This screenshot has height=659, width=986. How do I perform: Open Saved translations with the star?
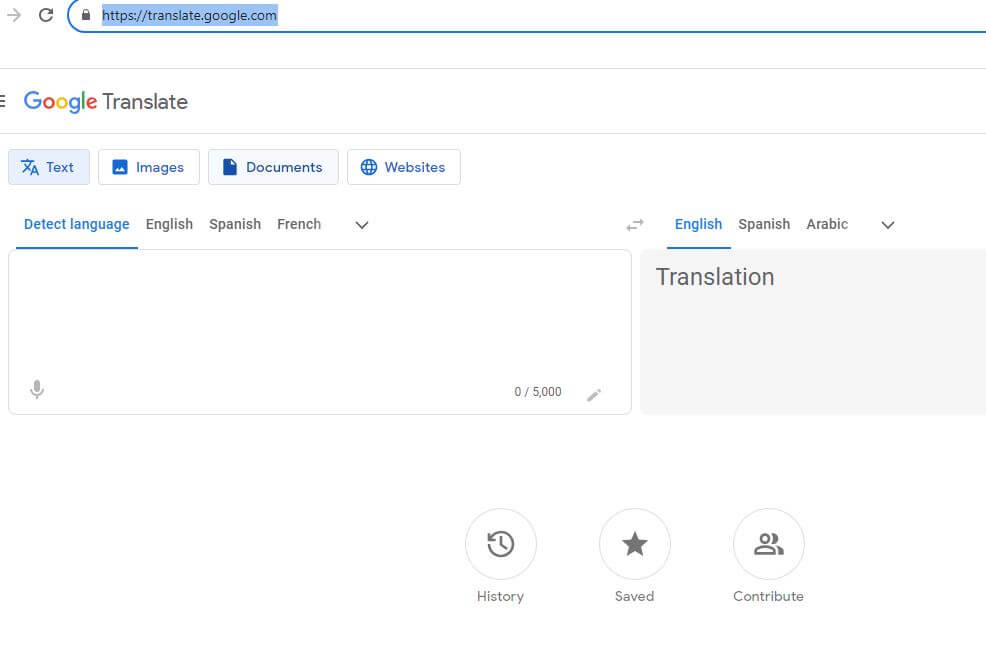click(x=635, y=544)
